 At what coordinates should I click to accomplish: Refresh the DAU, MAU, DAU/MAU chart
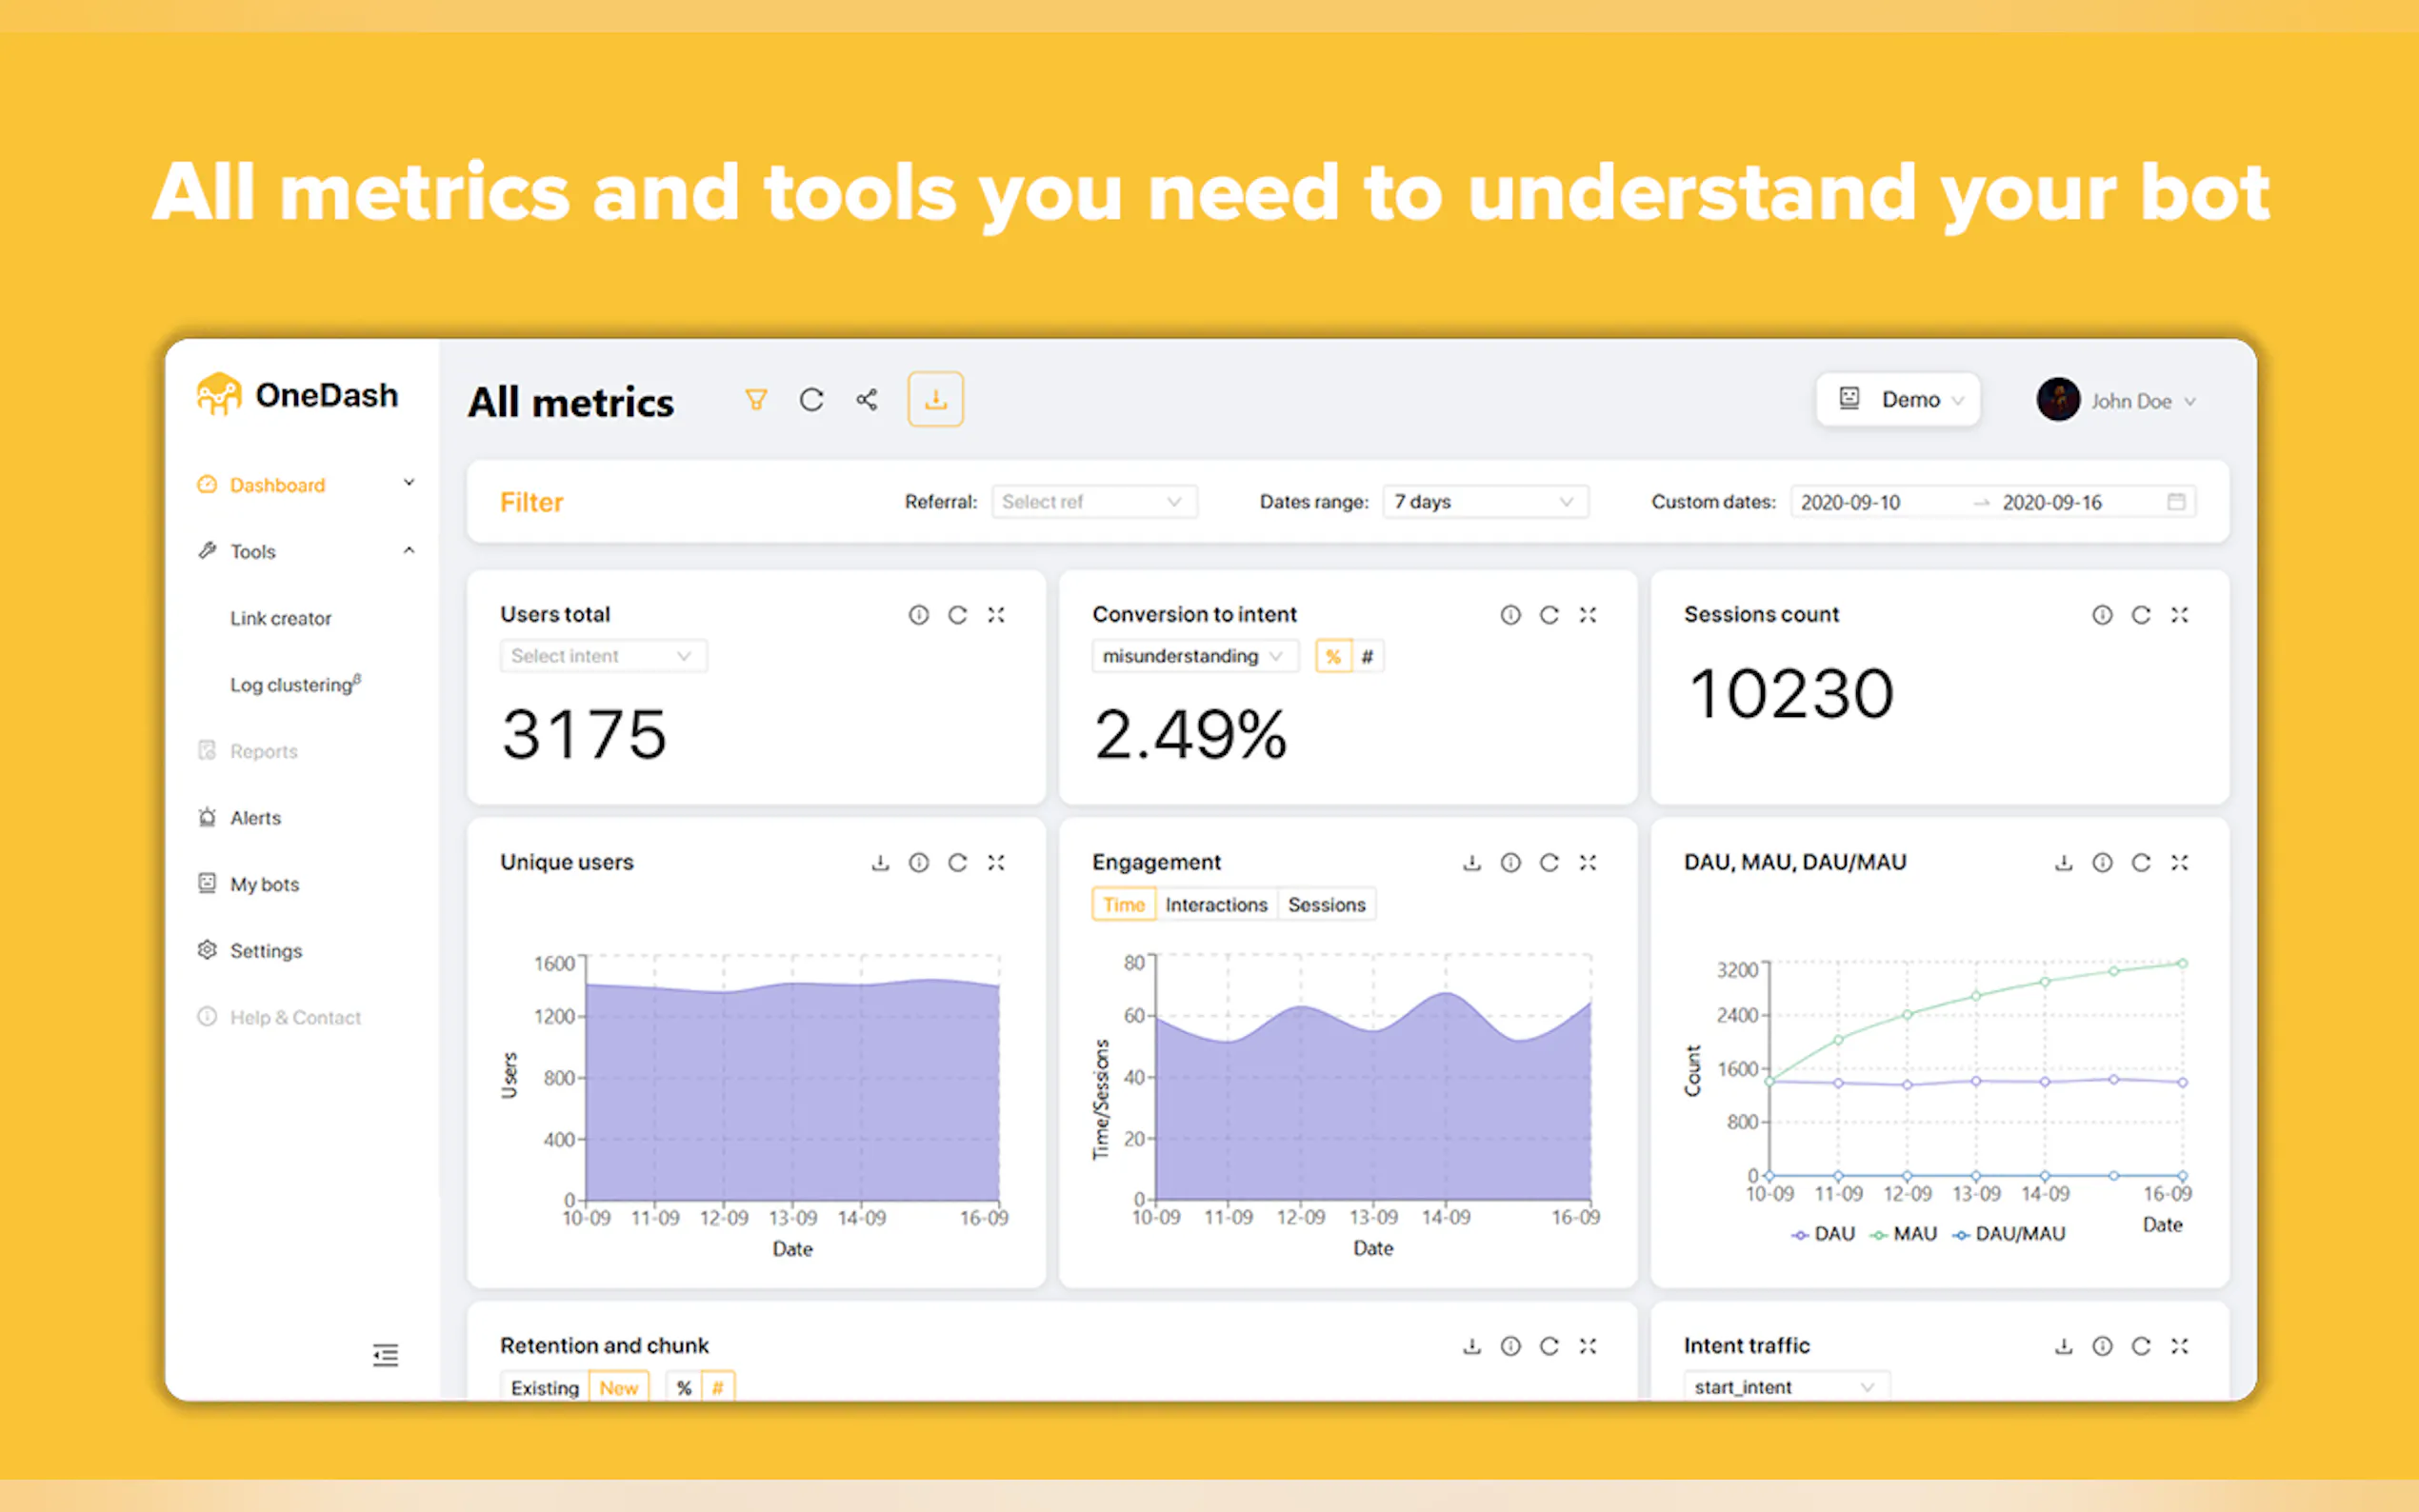(2141, 862)
